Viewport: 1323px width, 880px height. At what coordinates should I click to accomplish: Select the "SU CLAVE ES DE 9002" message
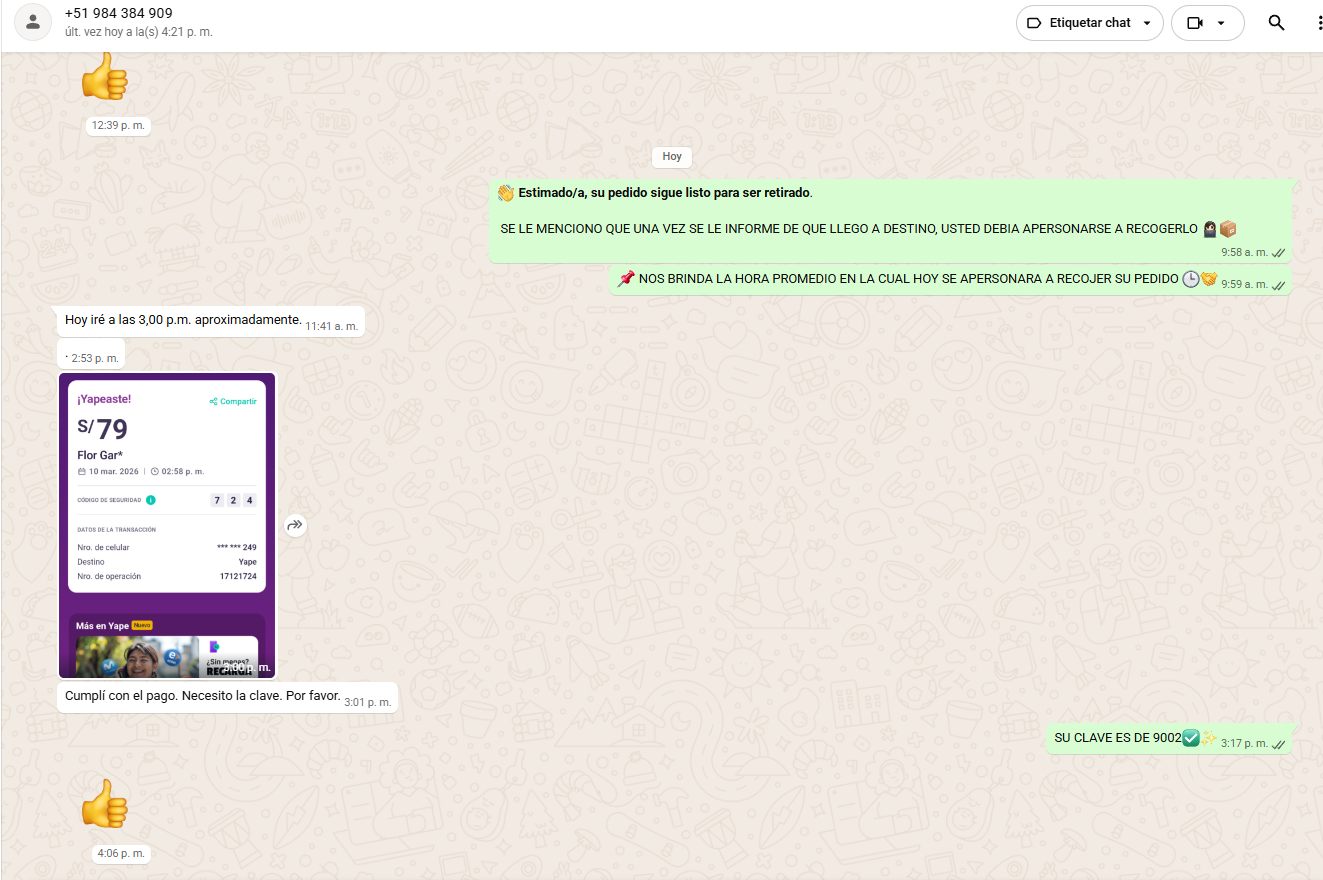[1117, 738]
